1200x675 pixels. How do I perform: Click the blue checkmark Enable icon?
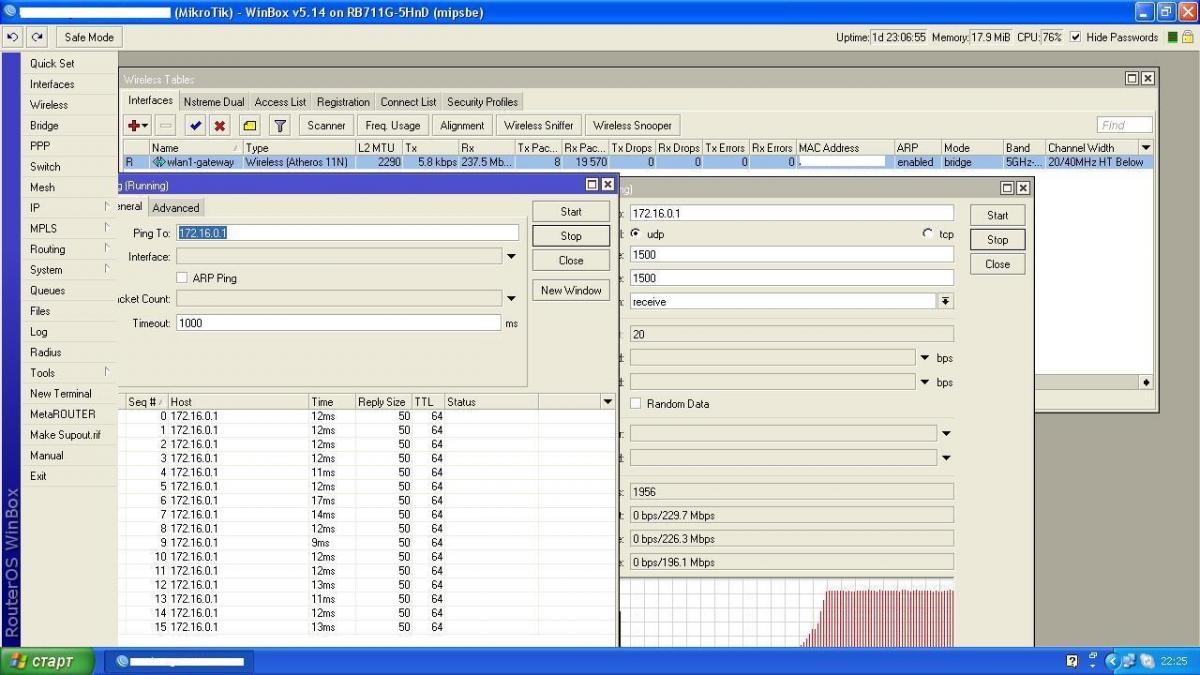click(195, 126)
